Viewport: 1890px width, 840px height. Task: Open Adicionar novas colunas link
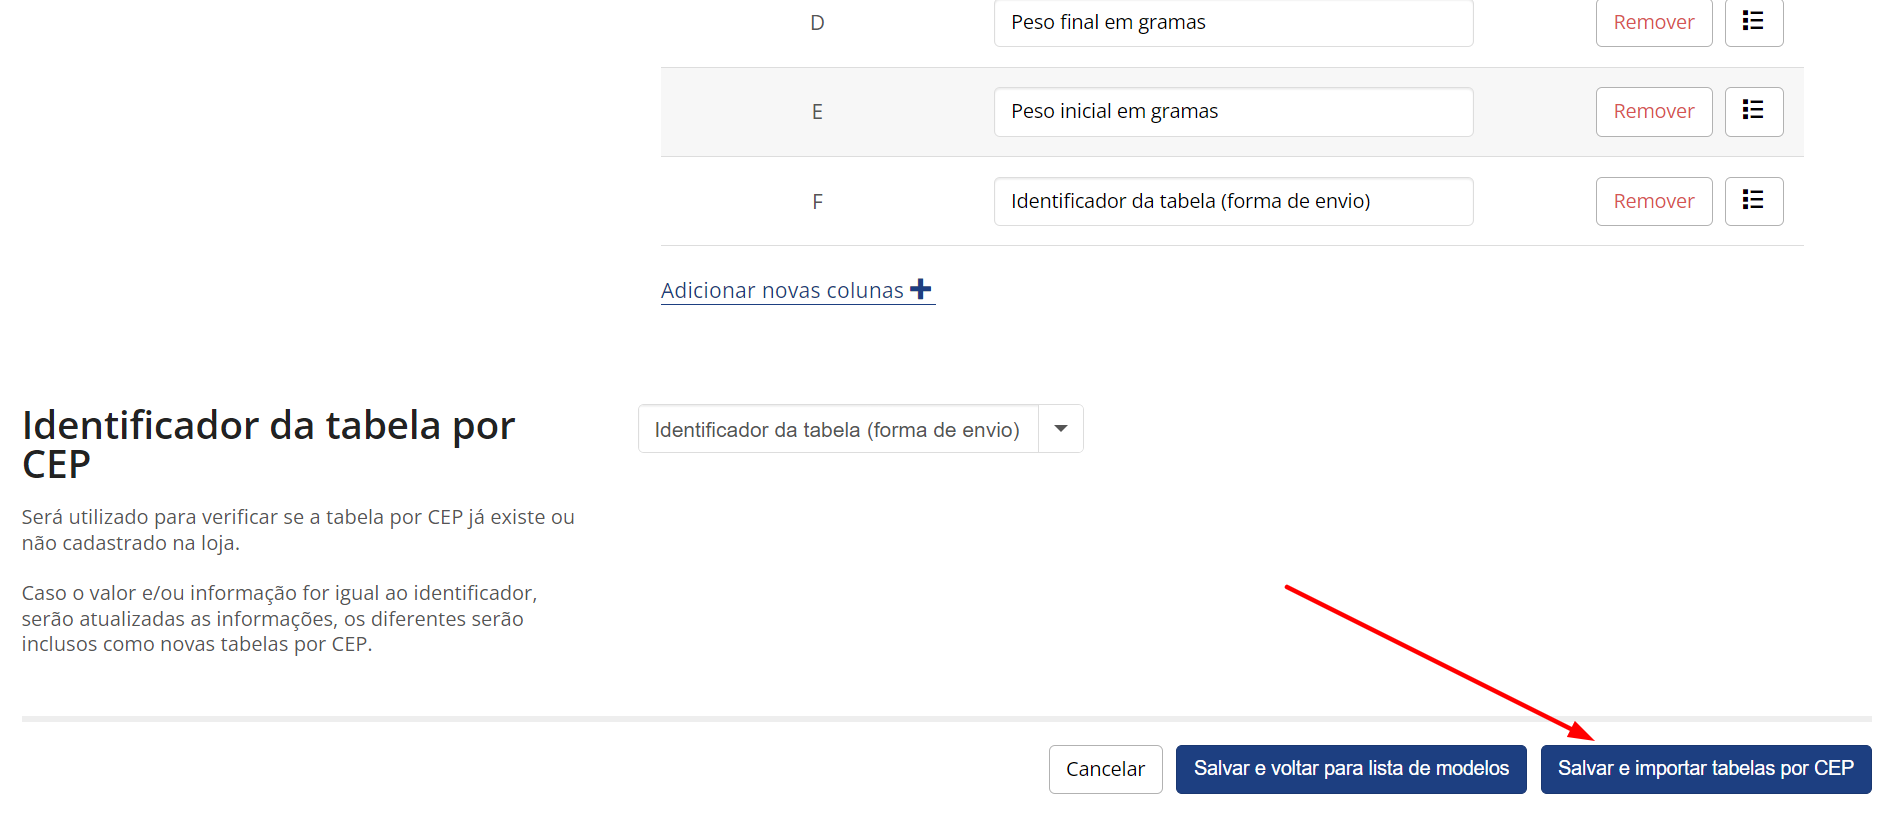[797, 290]
